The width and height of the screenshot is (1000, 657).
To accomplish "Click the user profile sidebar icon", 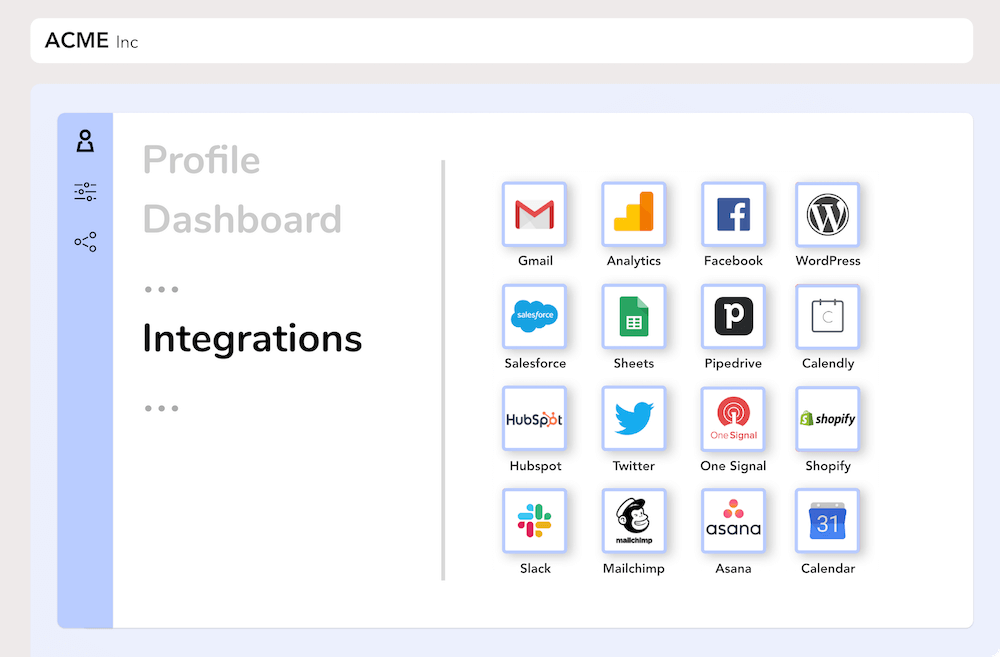I will coord(85,141).
